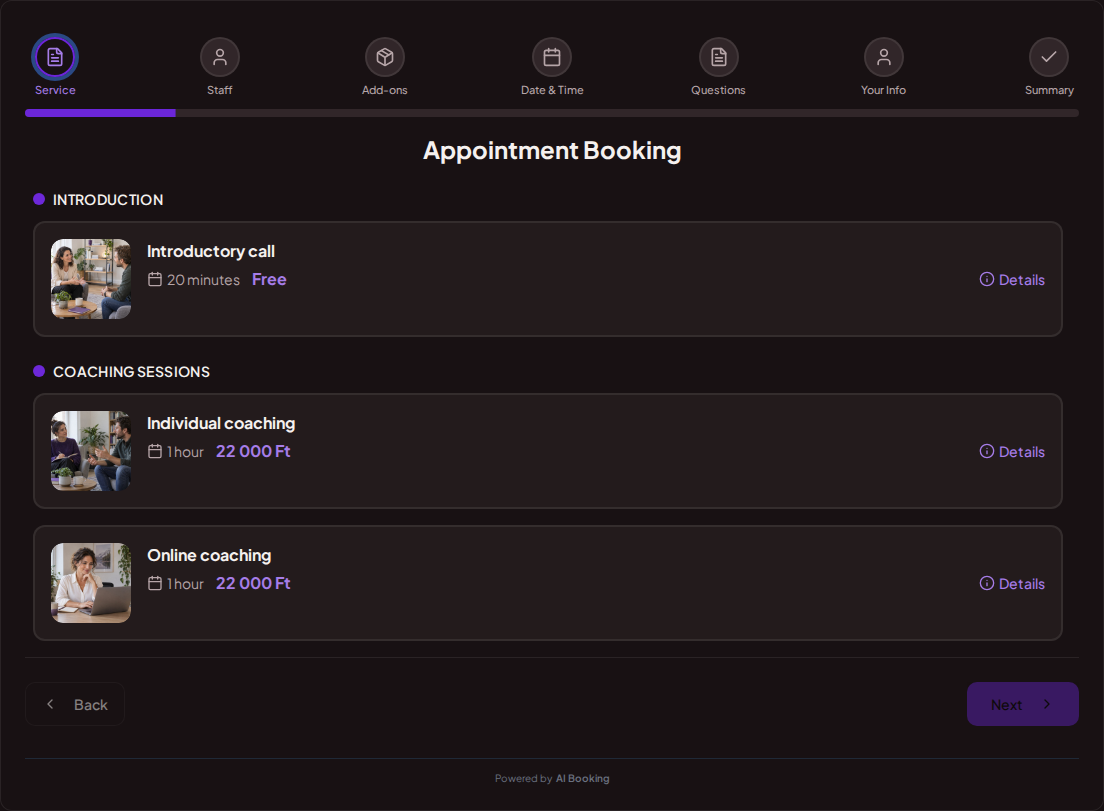Open the AI Booking link in footer
Viewport: 1104px width, 811px height.
pyautogui.click(x=582, y=779)
